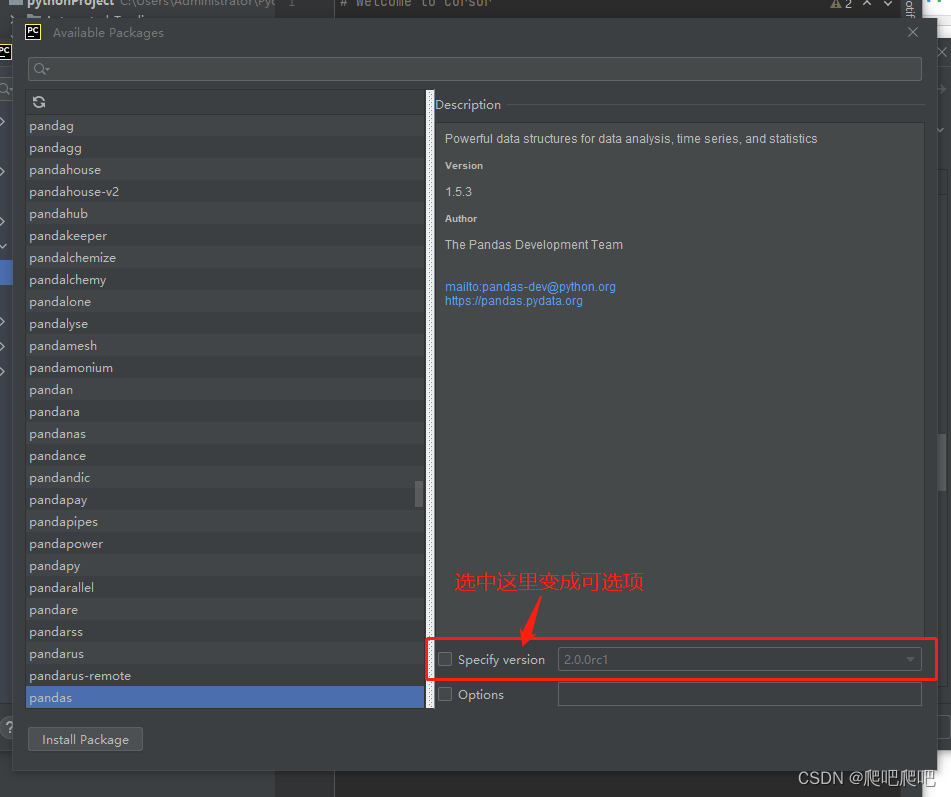Select the pandalchemize package
The image size is (951, 797).
pos(225,258)
